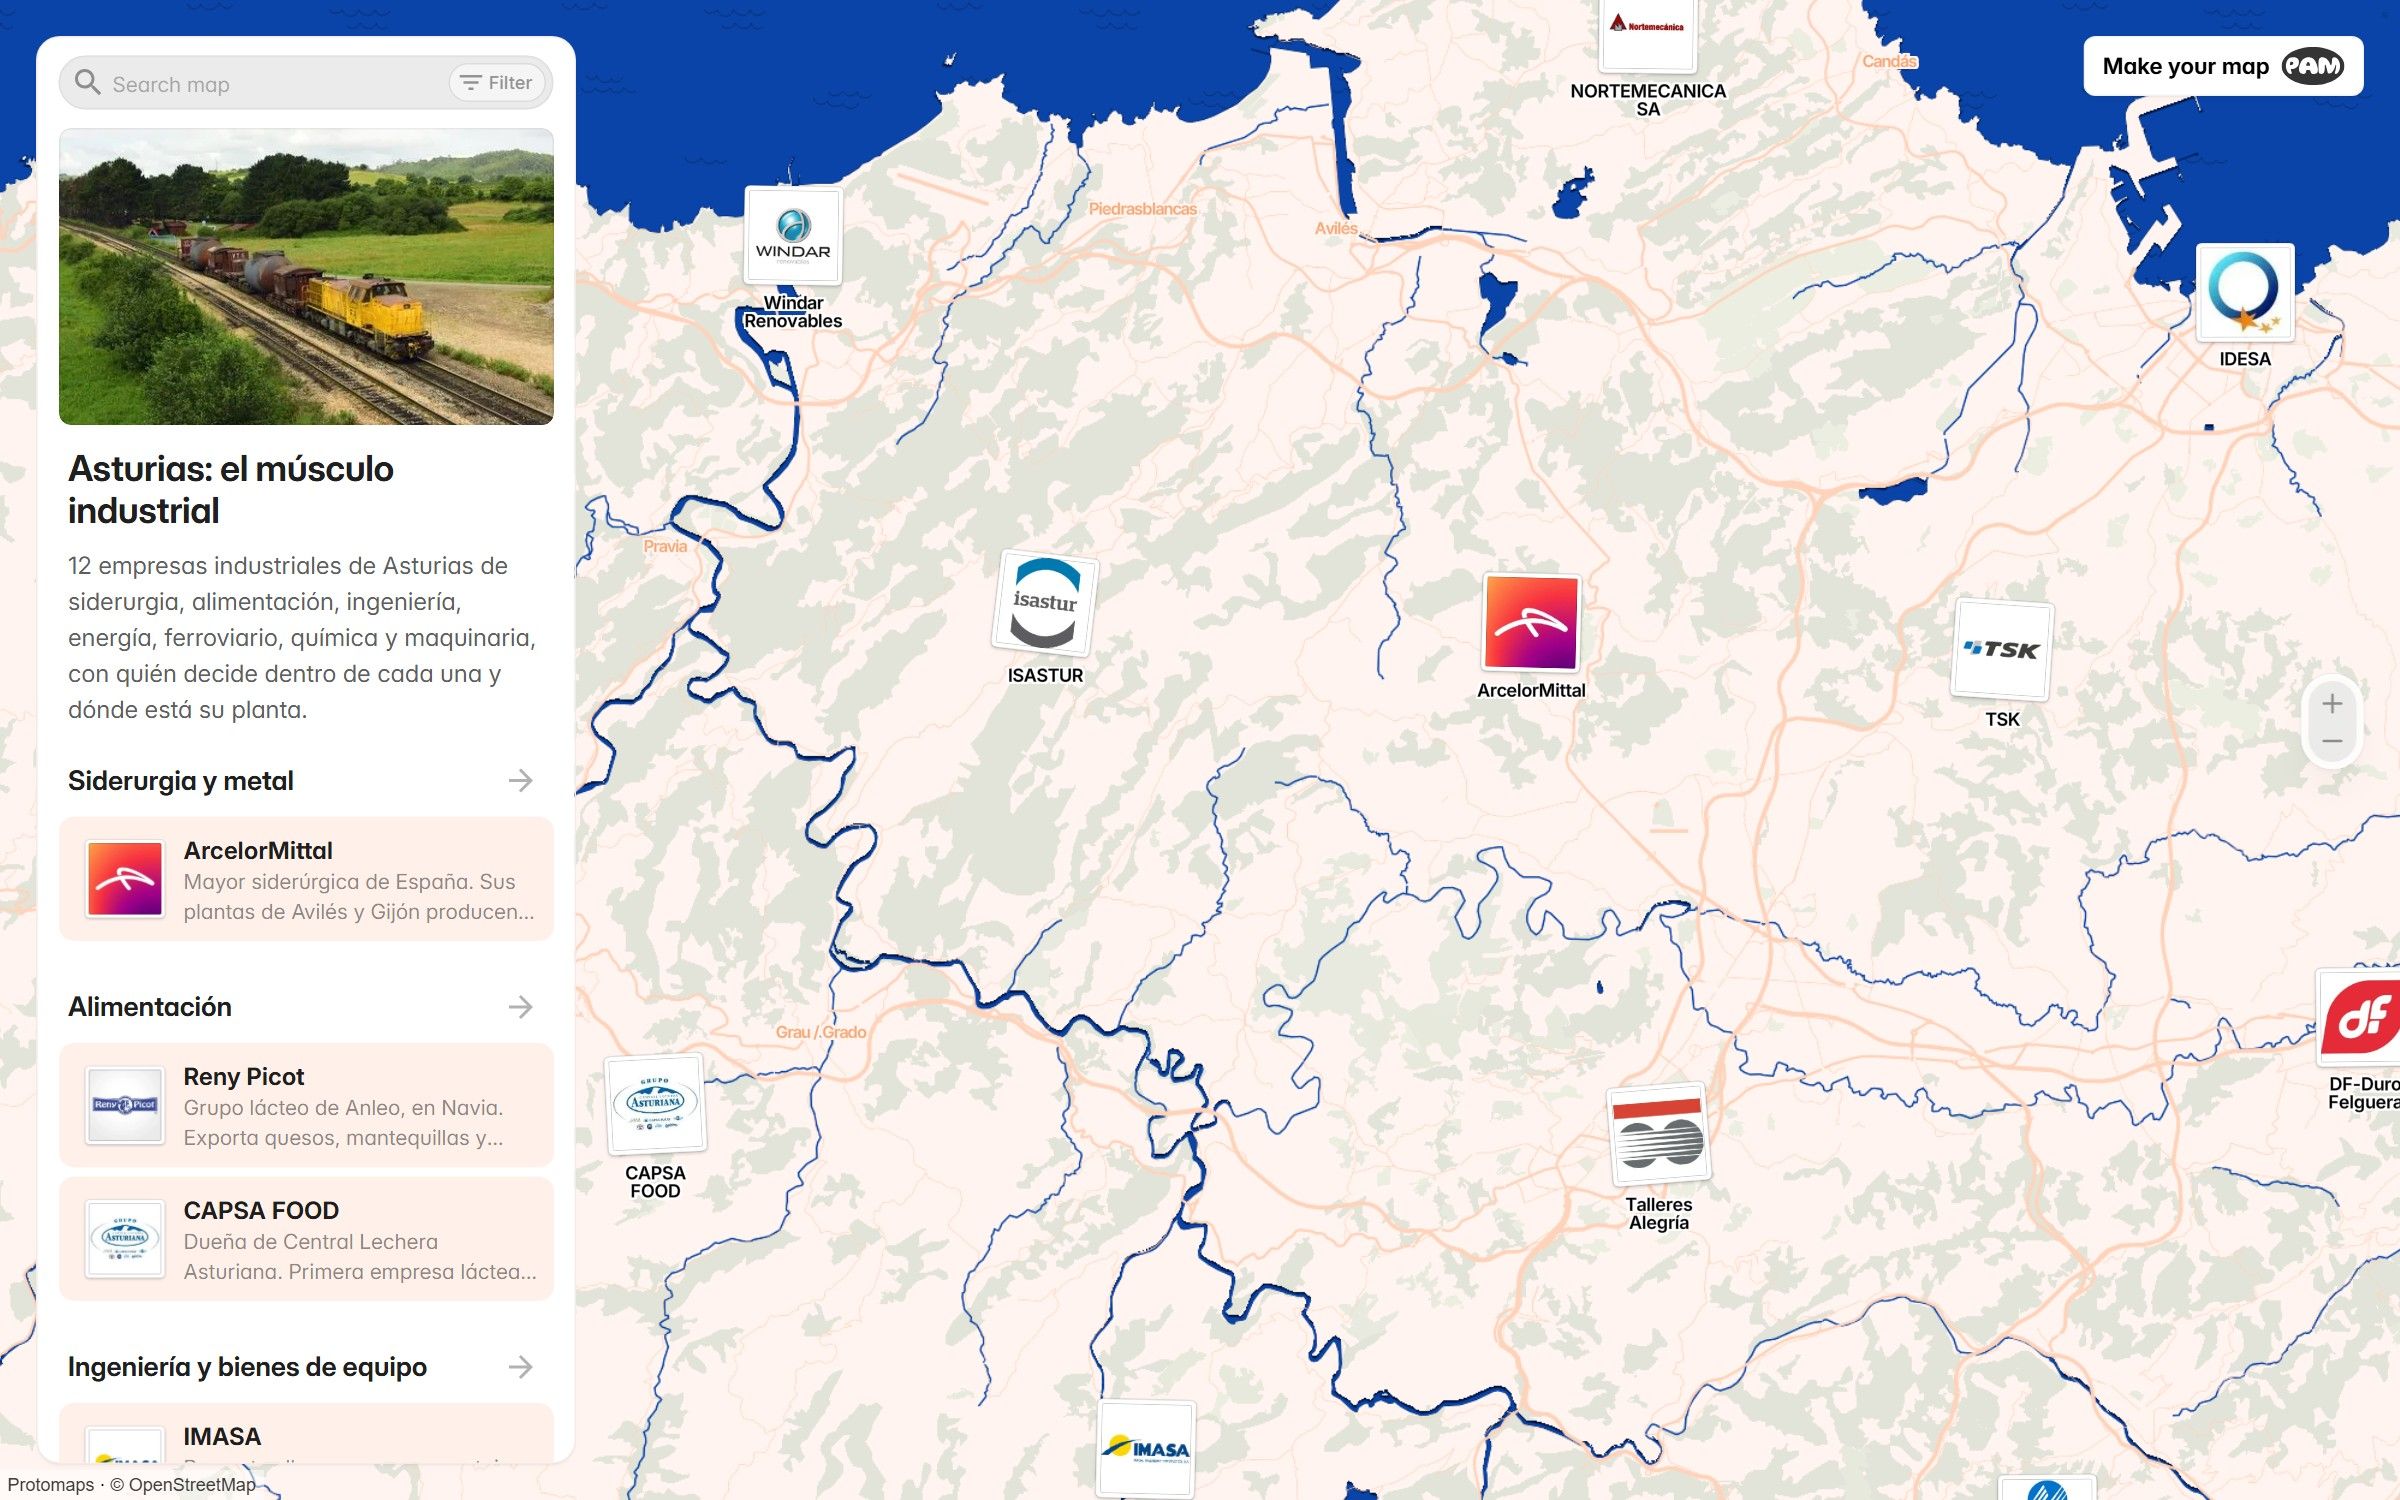Click the Alimentación heading text
This screenshot has width=2400, height=1500.
pyautogui.click(x=150, y=1007)
